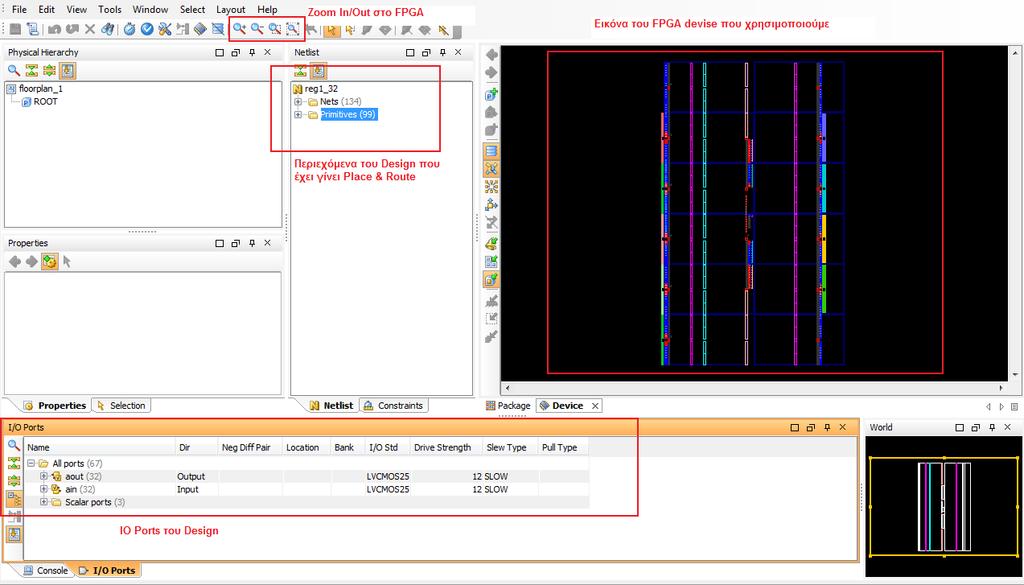Click the wrench-and-screwdriver settings icon
Image resolution: width=1024 pixels, height=585 pixels.
tap(165, 29)
